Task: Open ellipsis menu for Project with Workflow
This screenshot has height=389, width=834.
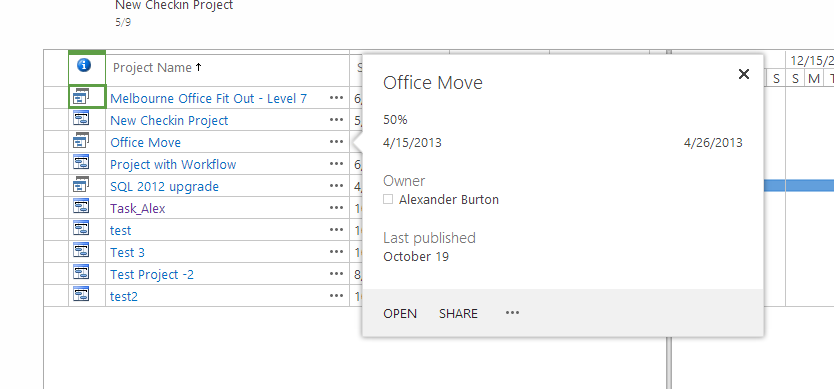Action: coord(336,164)
